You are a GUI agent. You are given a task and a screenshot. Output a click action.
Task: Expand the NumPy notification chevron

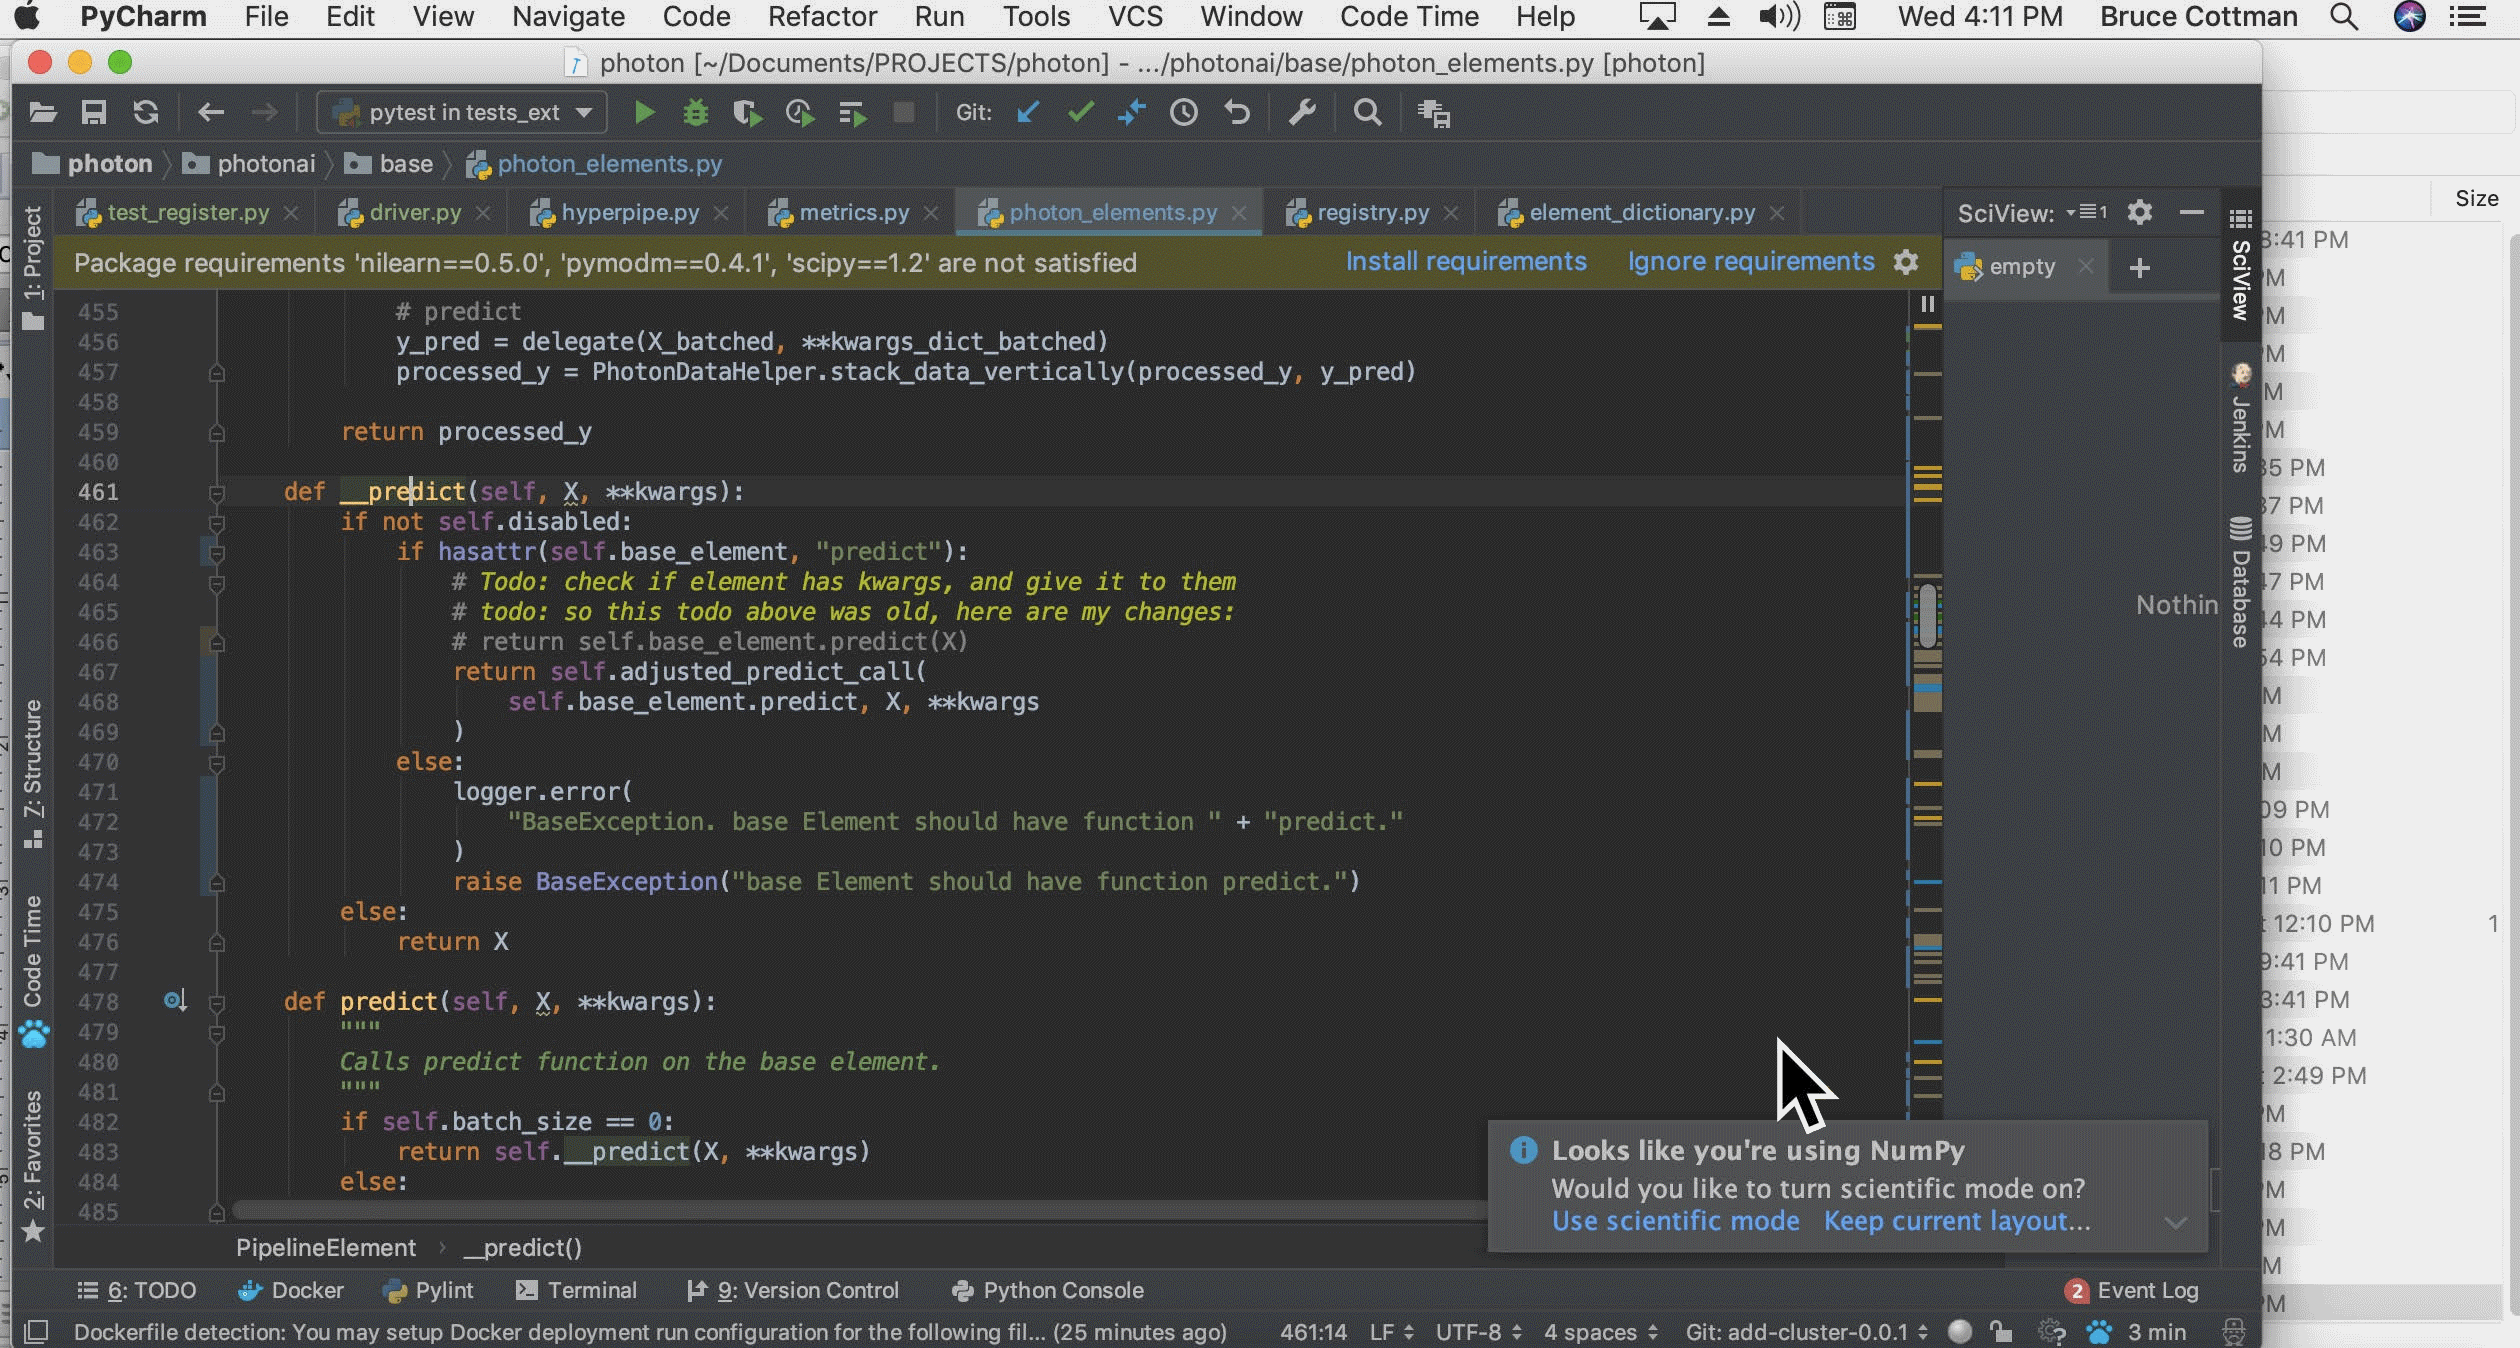[2176, 1222]
